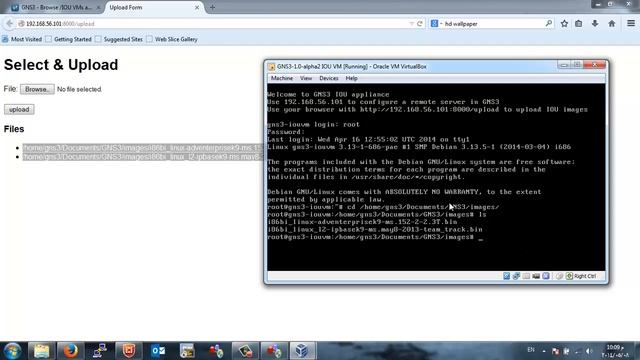Open a new tab with the plus button

(x=212, y=7)
